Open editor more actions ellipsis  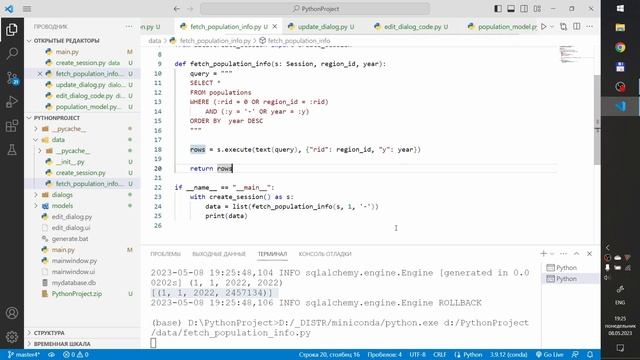coord(590,27)
